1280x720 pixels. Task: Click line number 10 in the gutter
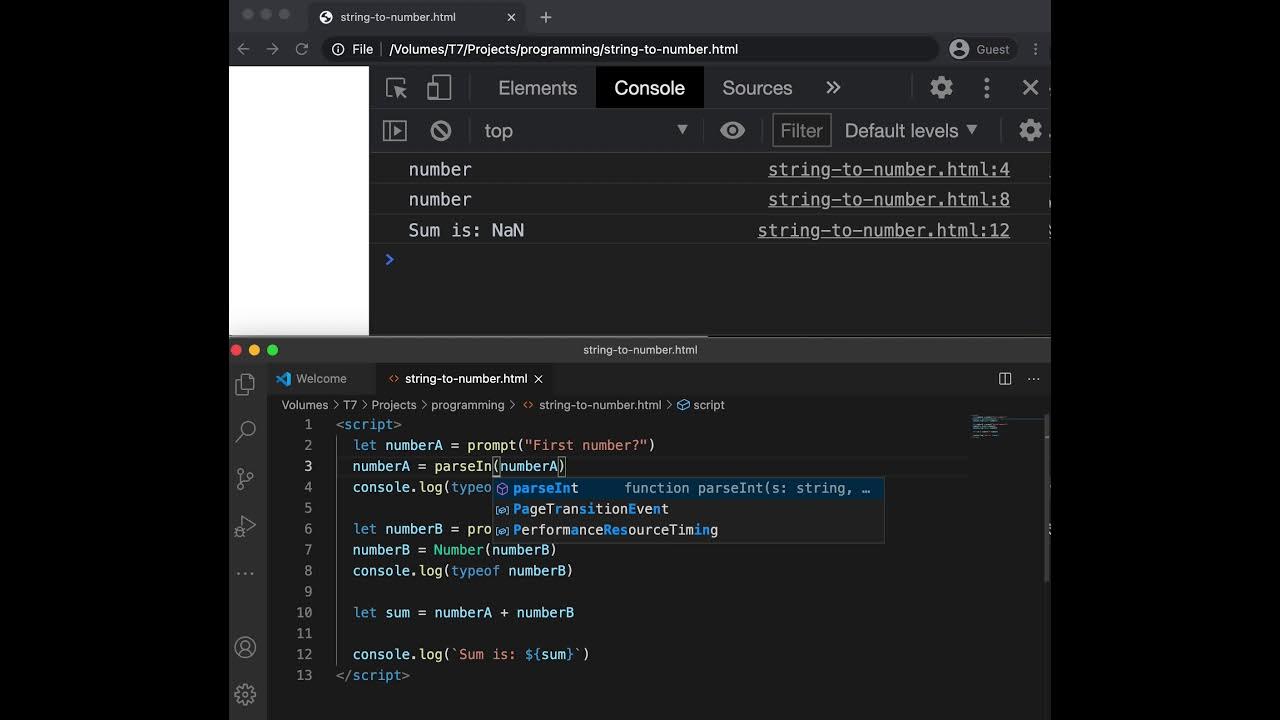(304, 613)
